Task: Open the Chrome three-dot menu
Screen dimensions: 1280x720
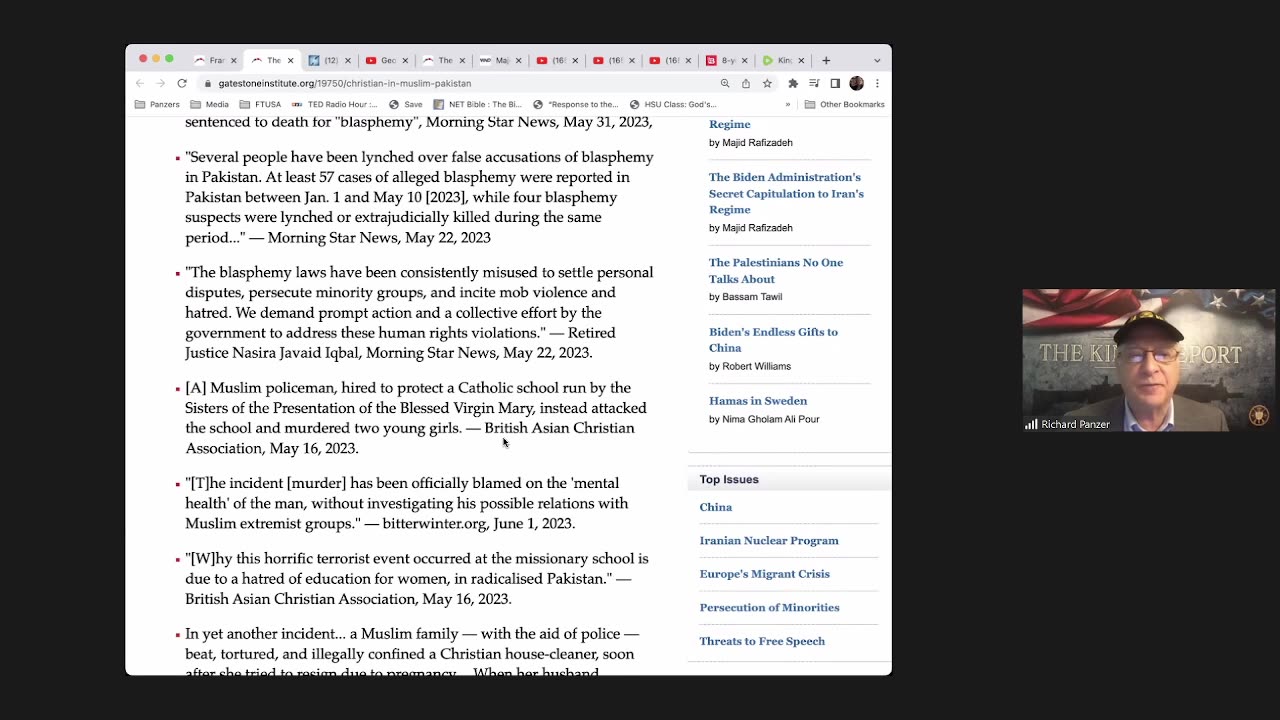Action: click(x=877, y=84)
